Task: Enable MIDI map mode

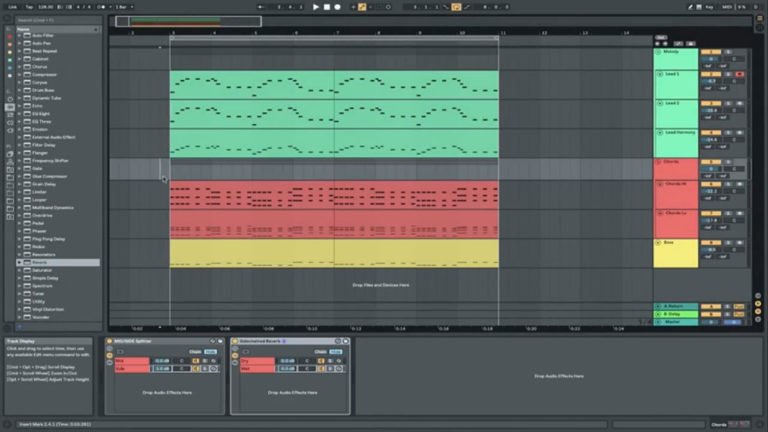Action: [728, 7]
